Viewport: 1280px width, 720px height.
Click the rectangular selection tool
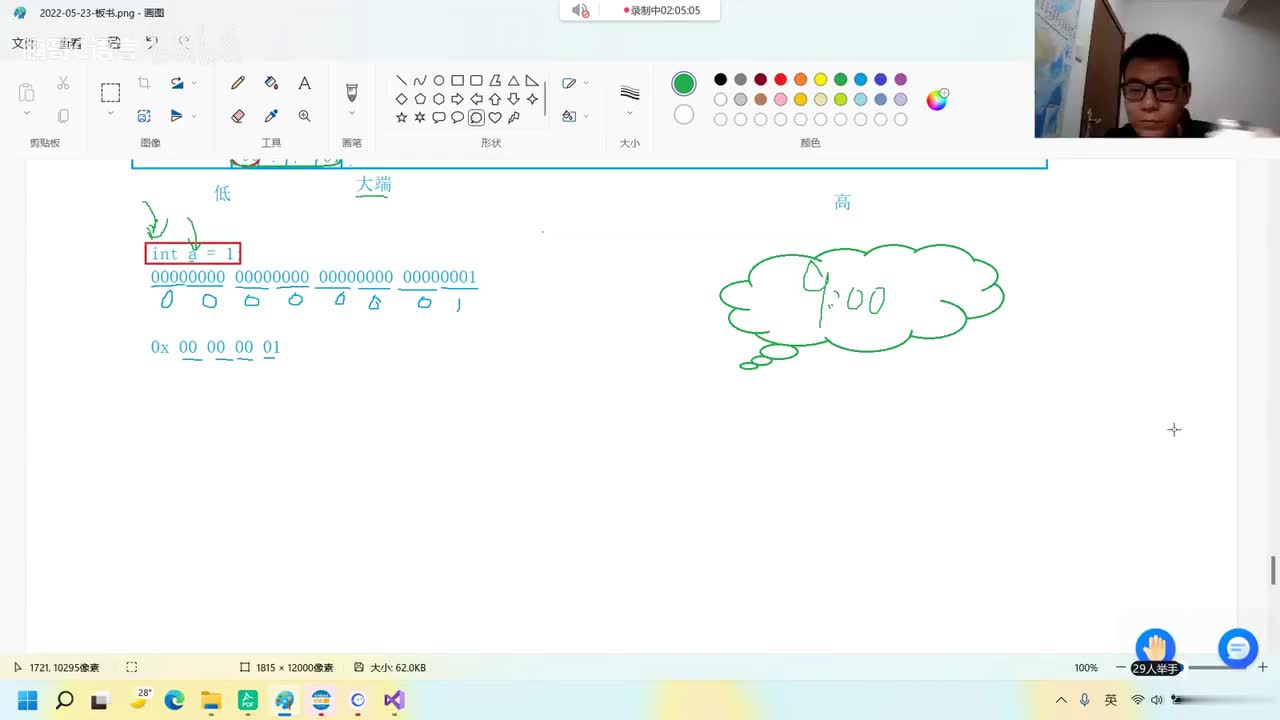(110, 92)
